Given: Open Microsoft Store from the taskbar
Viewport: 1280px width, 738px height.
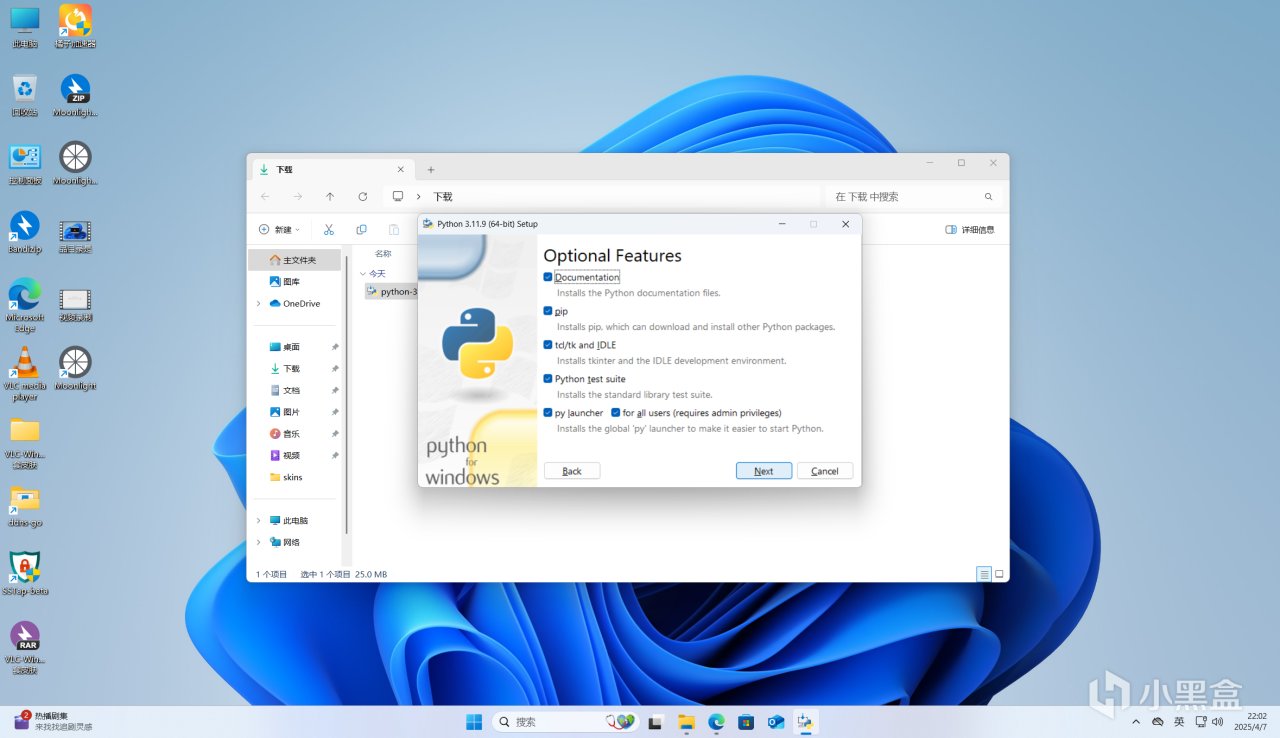Looking at the screenshot, I should coord(745,722).
